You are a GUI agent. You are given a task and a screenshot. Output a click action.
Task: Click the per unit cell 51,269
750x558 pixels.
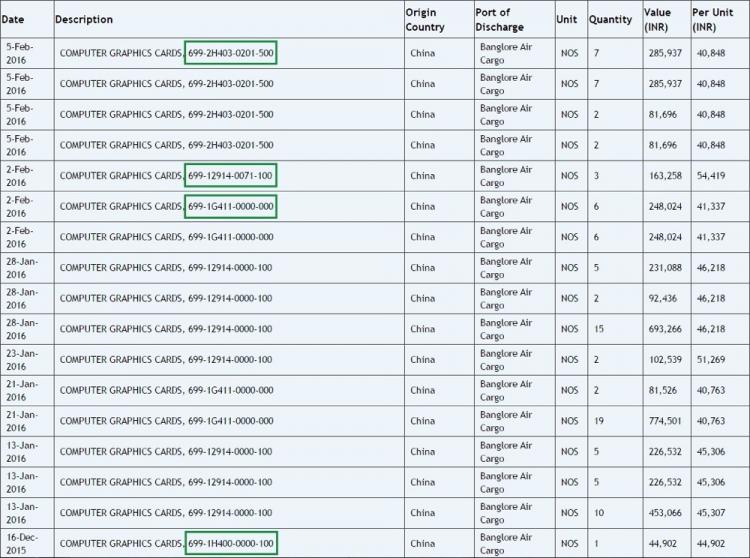[x=711, y=360]
